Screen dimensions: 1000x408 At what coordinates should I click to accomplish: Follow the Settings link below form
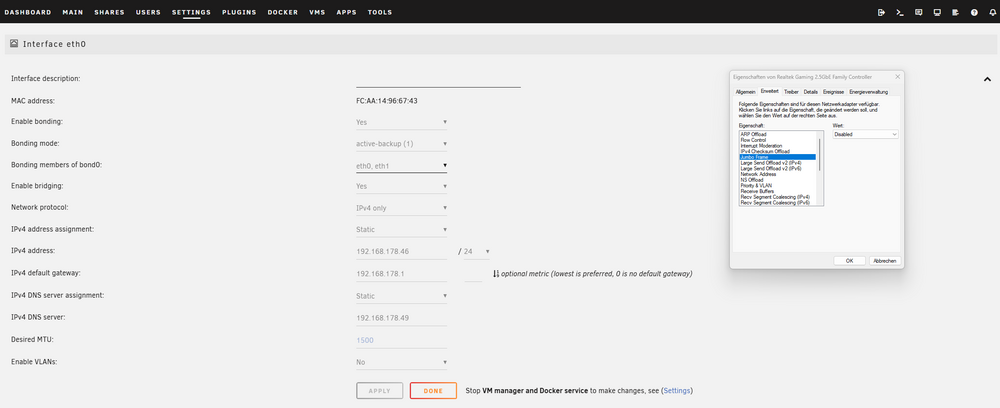pos(677,391)
